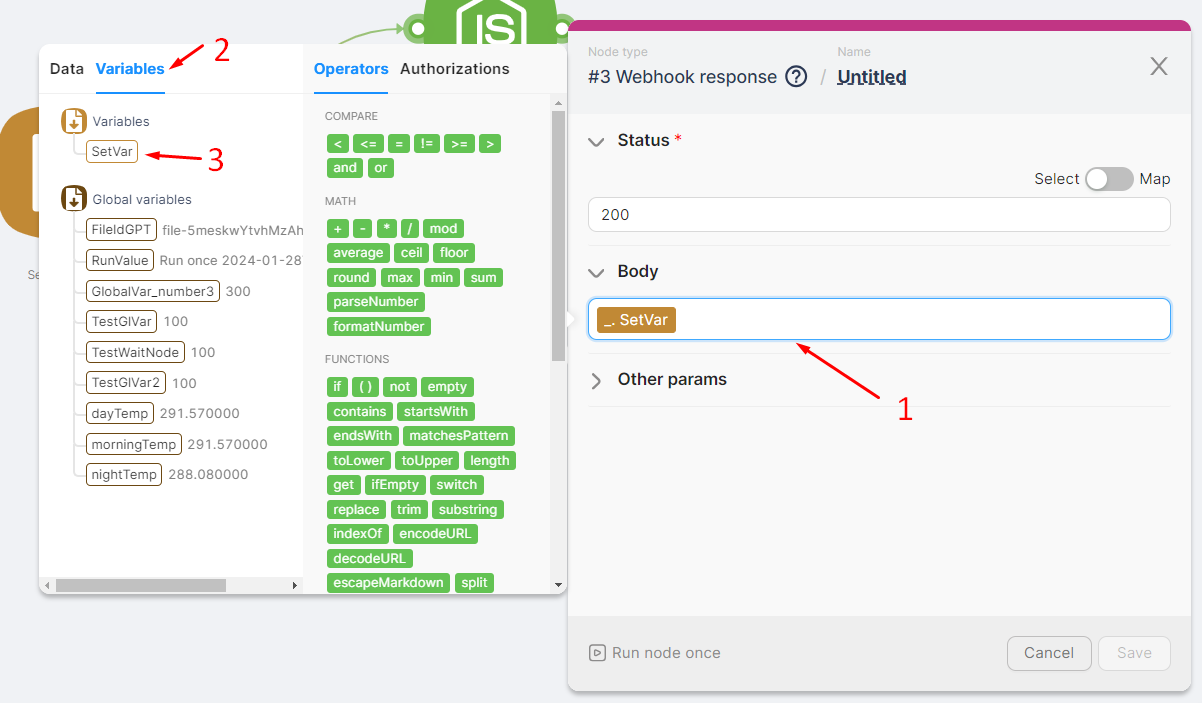Insert the not-equal operator
1202x703 pixels.
click(427, 144)
